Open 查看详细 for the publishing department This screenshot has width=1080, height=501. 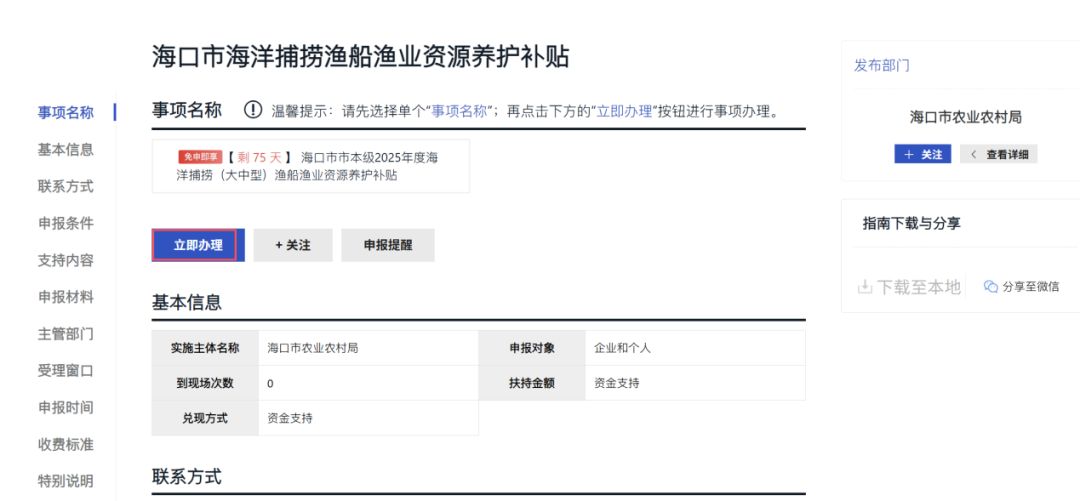pos(999,154)
